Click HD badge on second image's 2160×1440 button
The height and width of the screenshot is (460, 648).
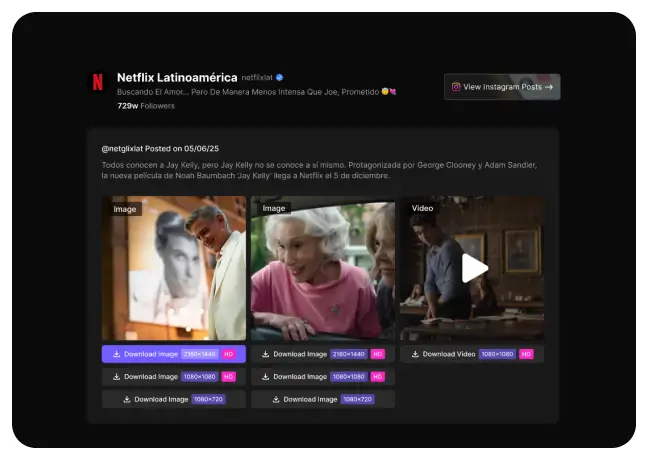[378, 354]
